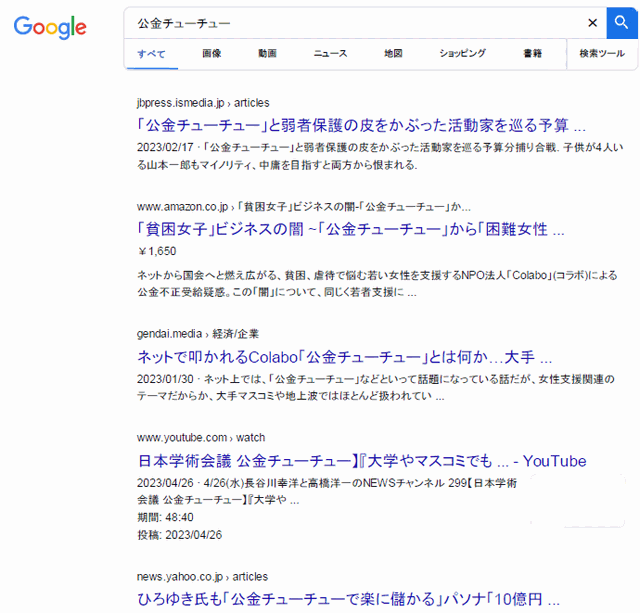This screenshot has width=640, height=613.
Task: Switch to the 動画 tab
Action: coord(267,53)
